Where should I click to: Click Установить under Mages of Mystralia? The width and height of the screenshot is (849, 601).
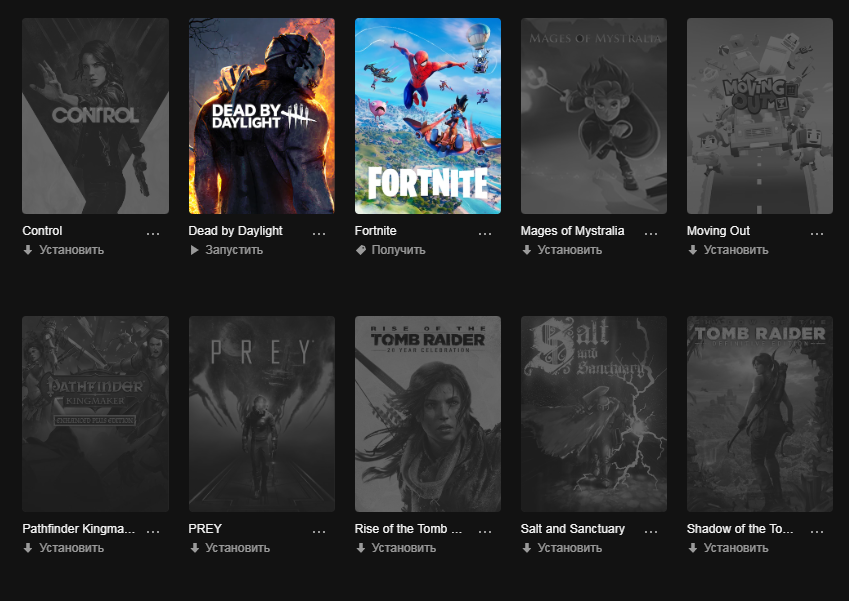click(562, 250)
